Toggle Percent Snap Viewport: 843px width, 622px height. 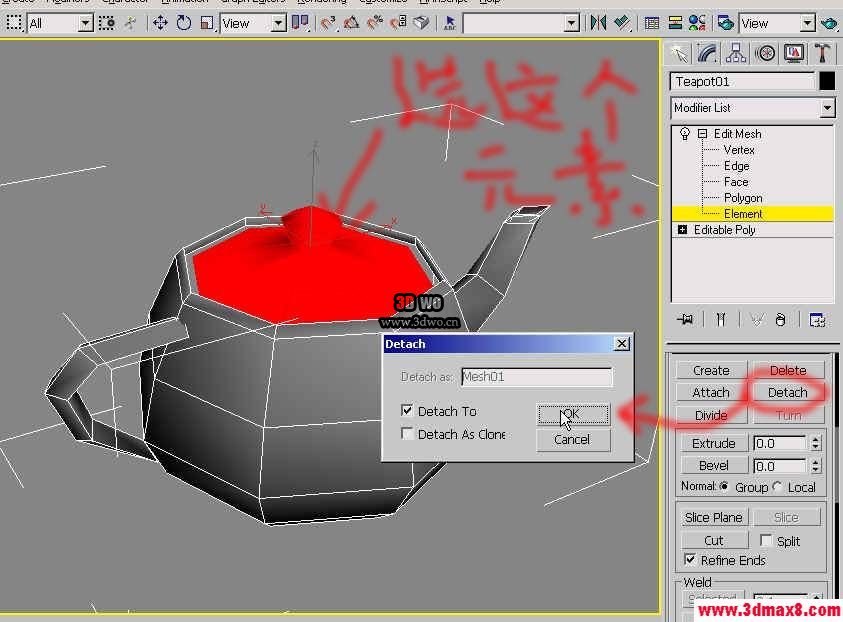point(375,23)
